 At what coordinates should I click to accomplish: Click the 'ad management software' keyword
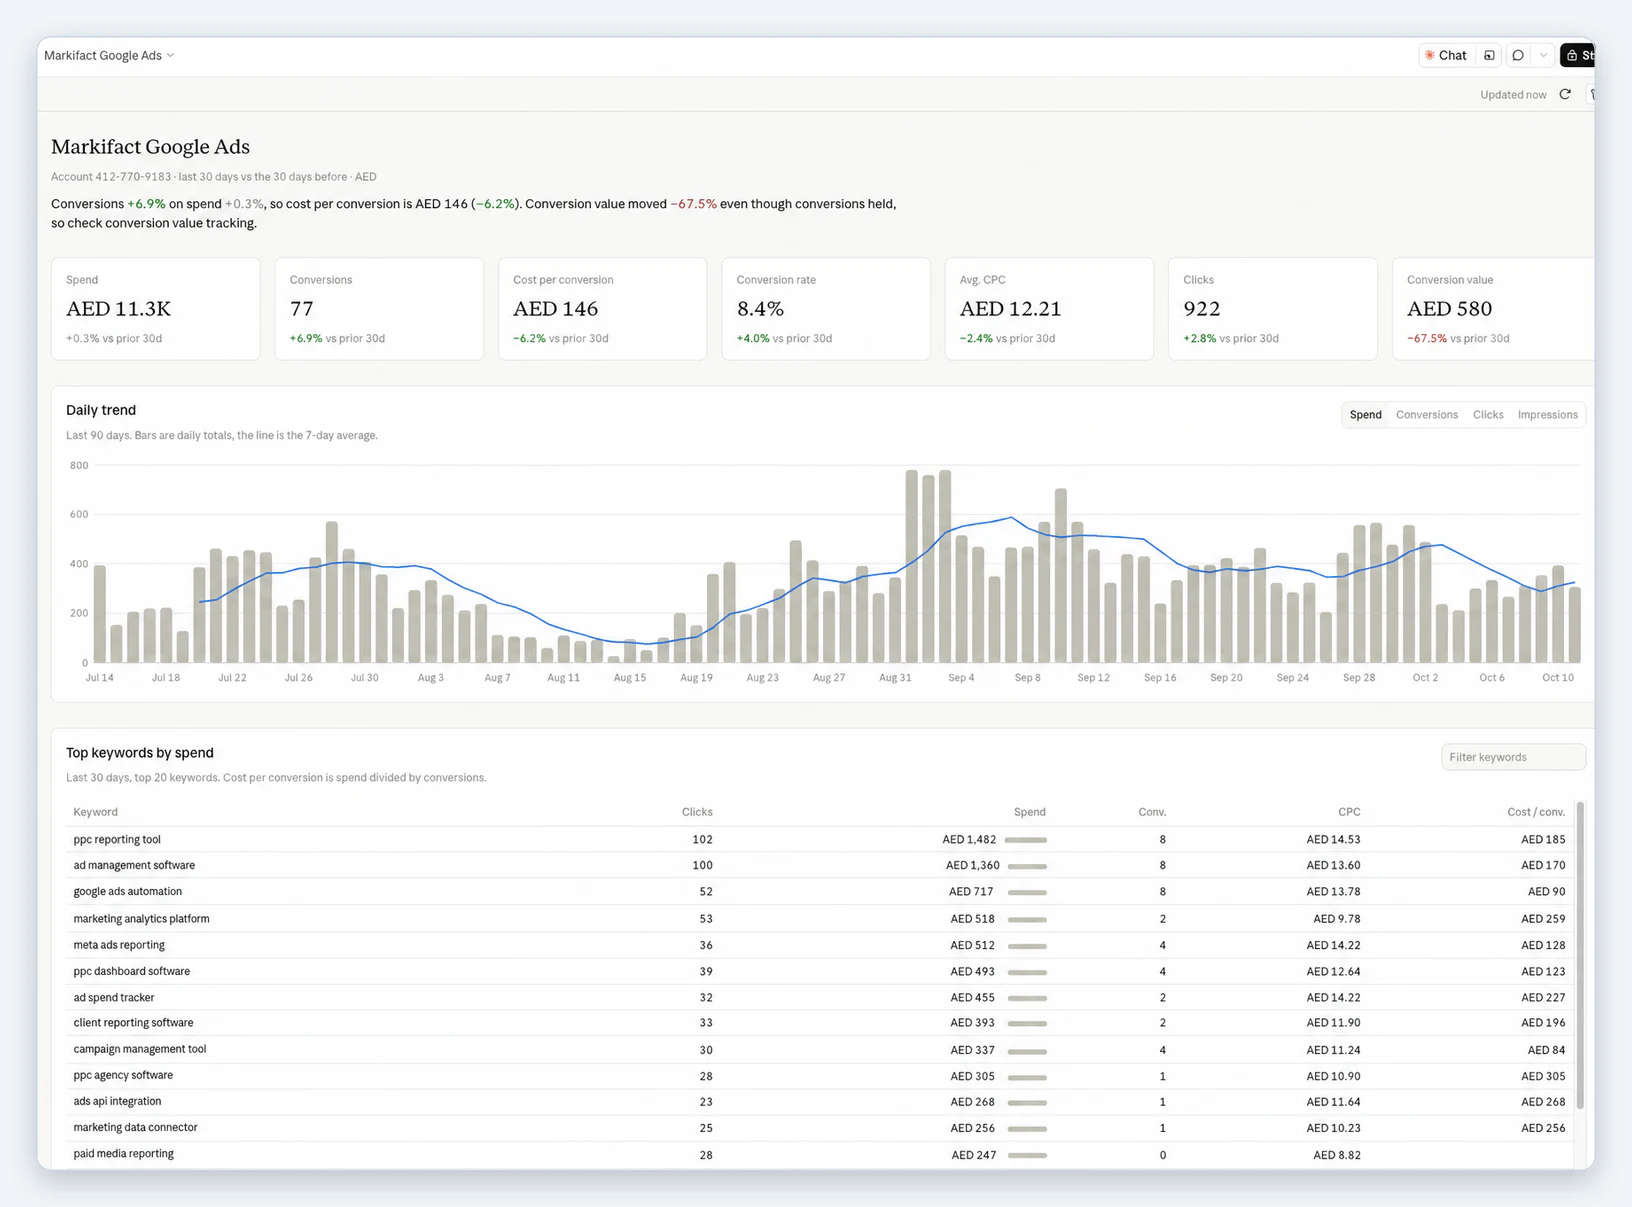tap(134, 866)
